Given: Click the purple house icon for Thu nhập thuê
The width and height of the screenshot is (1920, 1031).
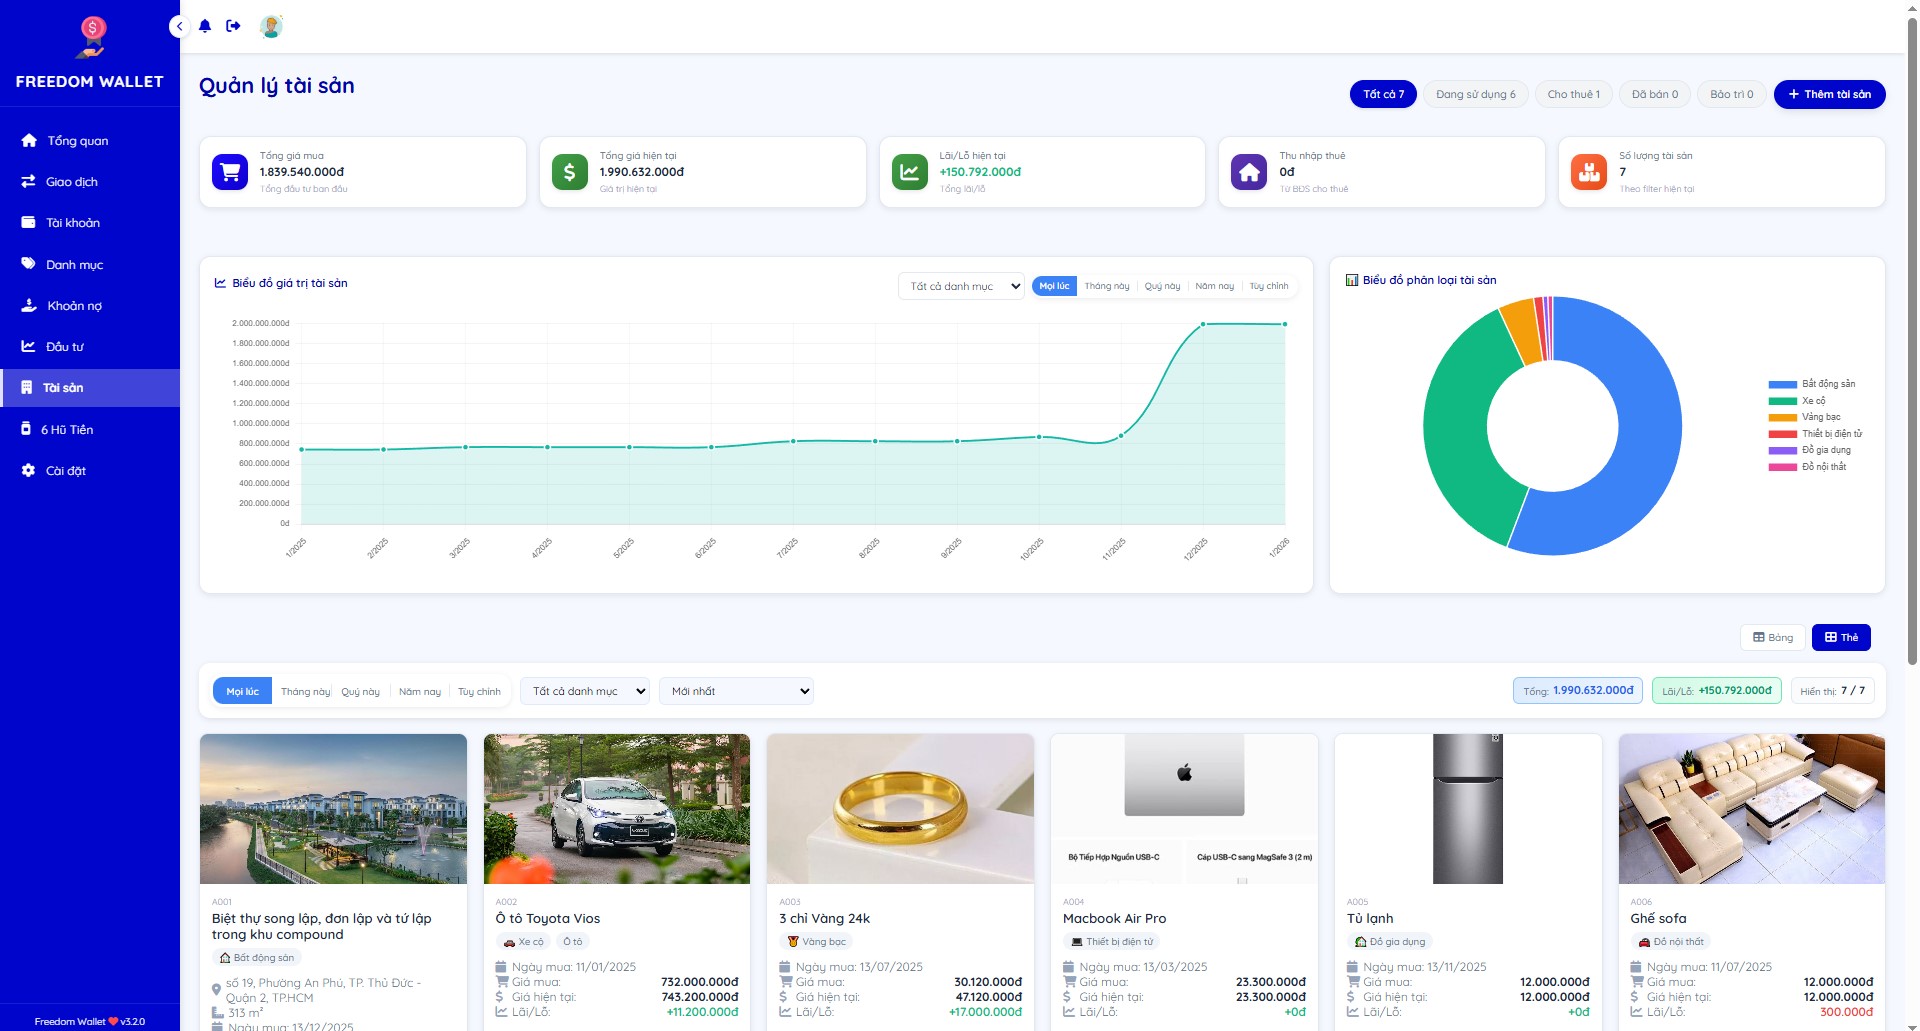Looking at the screenshot, I should click(1248, 172).
